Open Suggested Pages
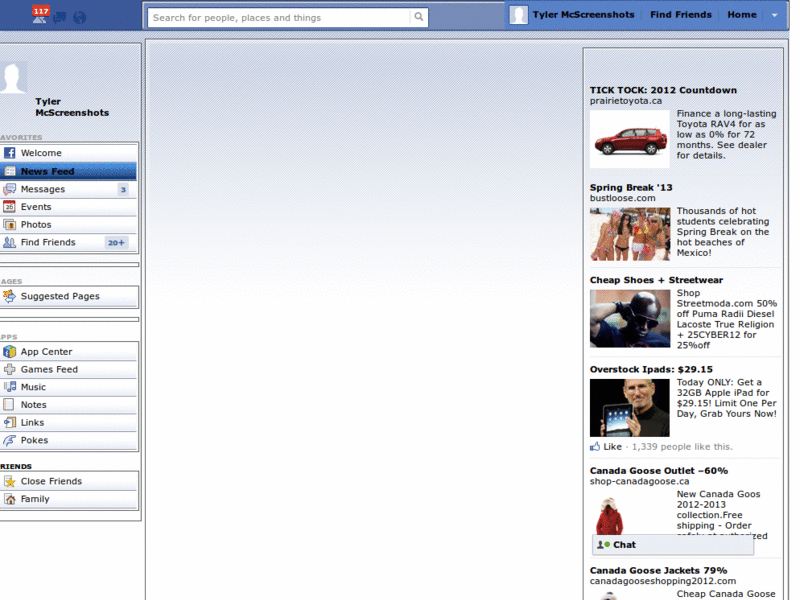Image resolution: width=800 pixels, height=600 pixels. tap(69, 296)
